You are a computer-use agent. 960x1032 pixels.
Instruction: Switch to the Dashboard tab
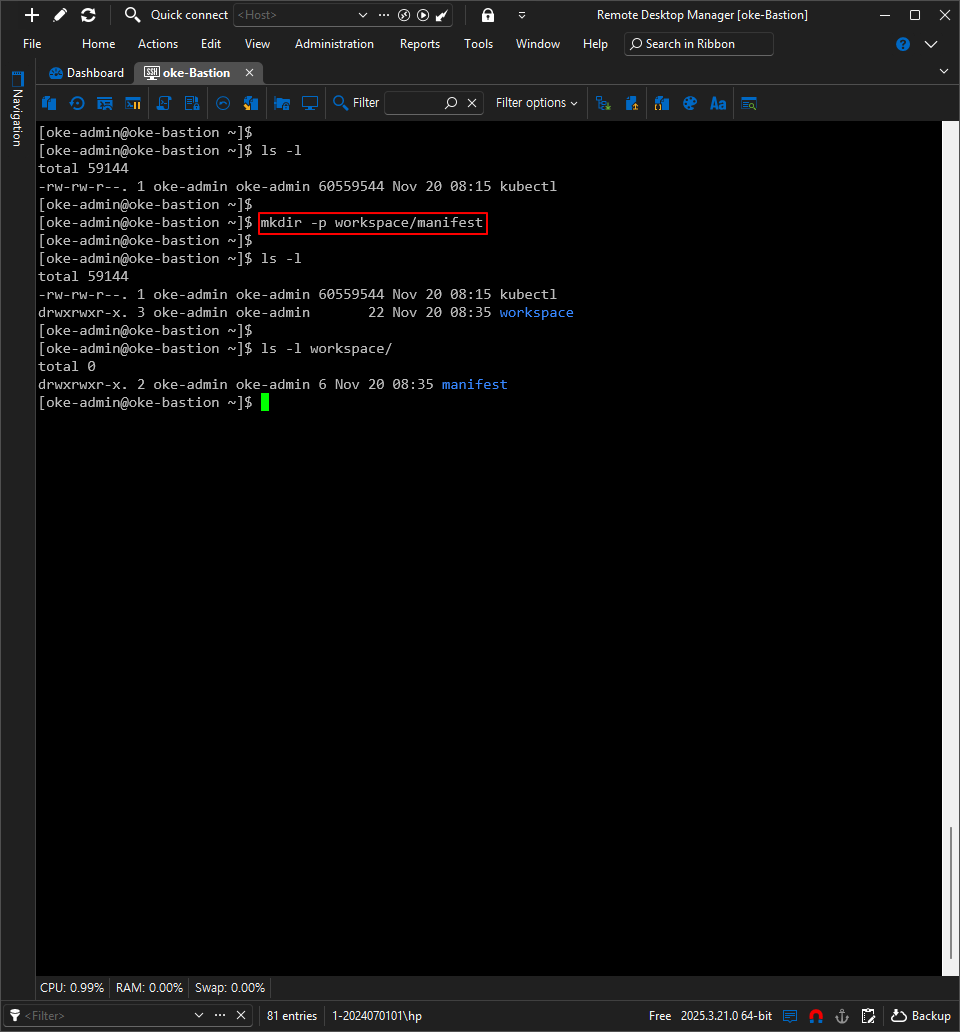[87, 73]
